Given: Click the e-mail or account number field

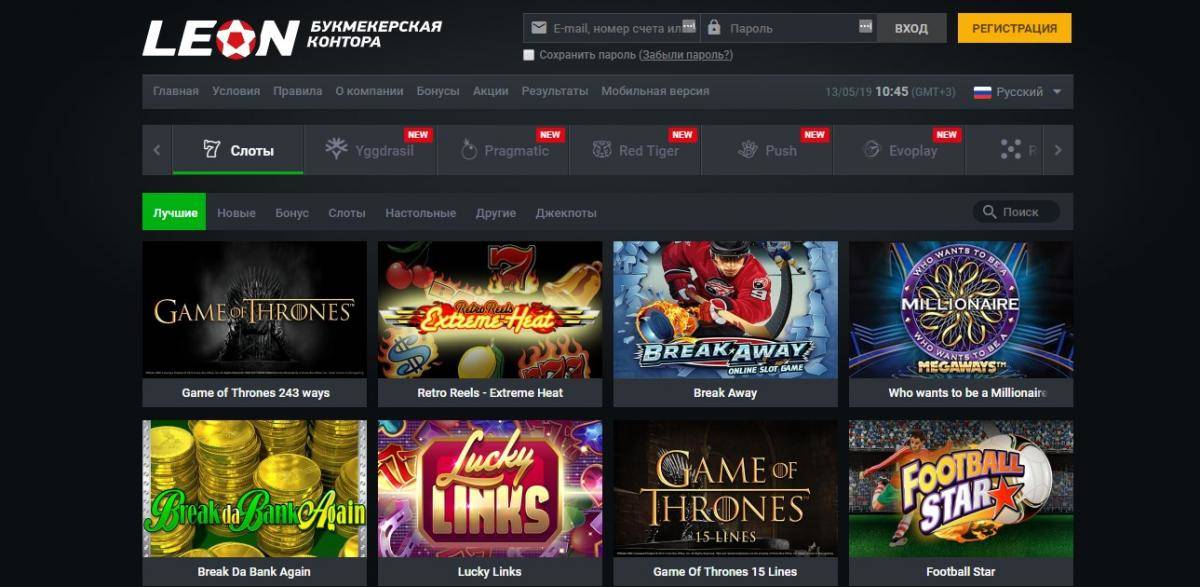Looking at the screenshot, I should (x=611, y=28).
